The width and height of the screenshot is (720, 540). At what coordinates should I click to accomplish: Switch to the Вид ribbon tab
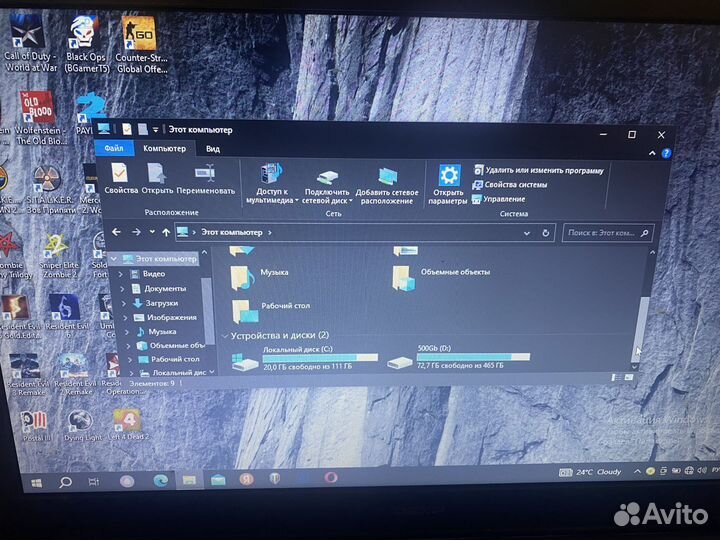212,149
